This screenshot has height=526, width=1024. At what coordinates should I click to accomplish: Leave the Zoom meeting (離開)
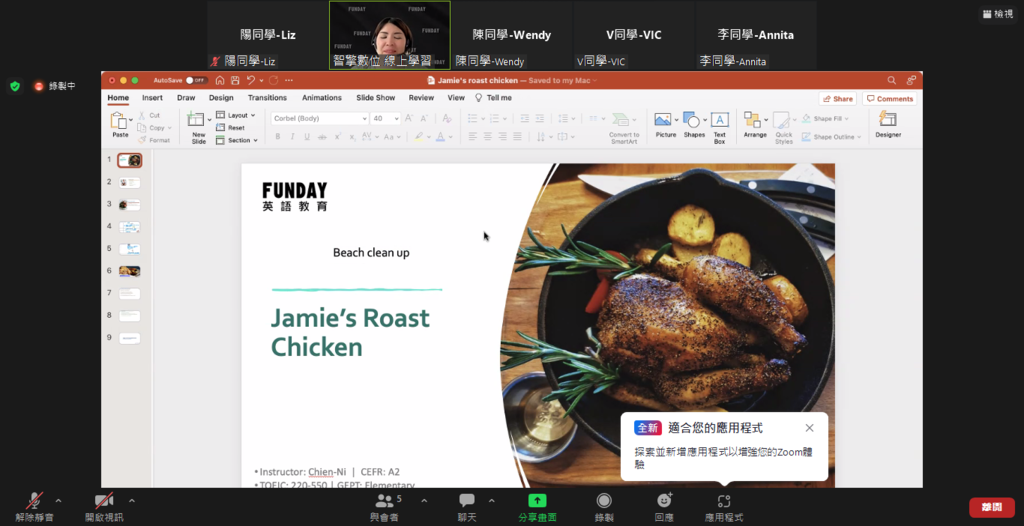(x=991, y=507)
